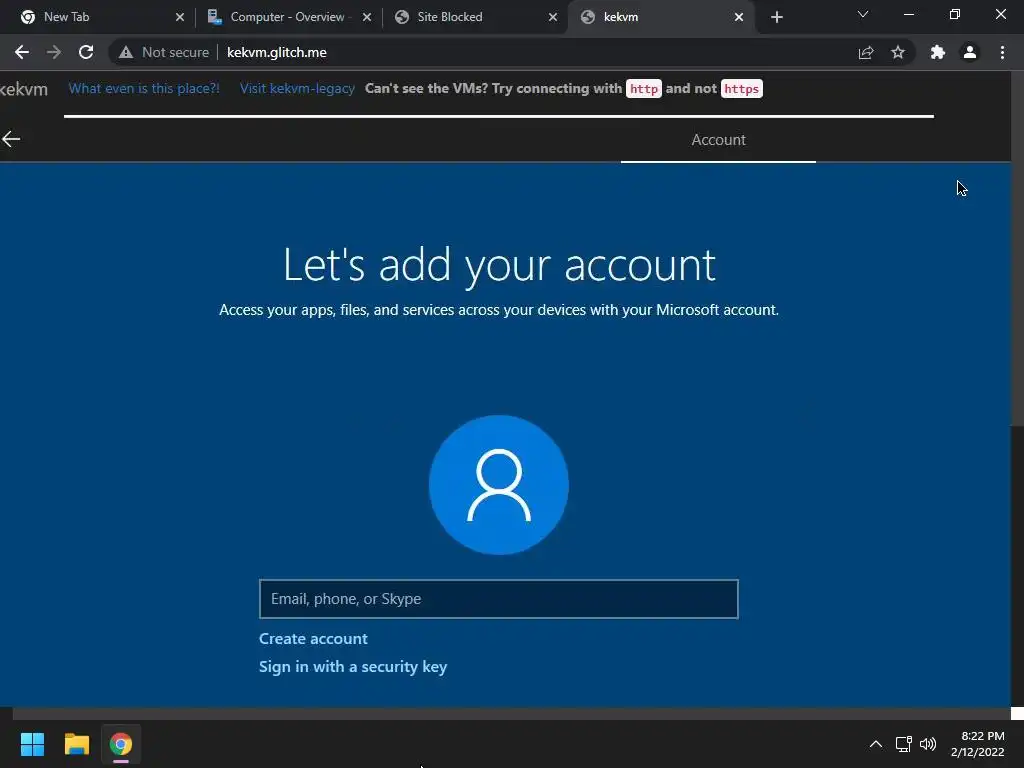Expand the tab search chevron
Viewport: 1024px width, 768px height.
pos(863,14)
